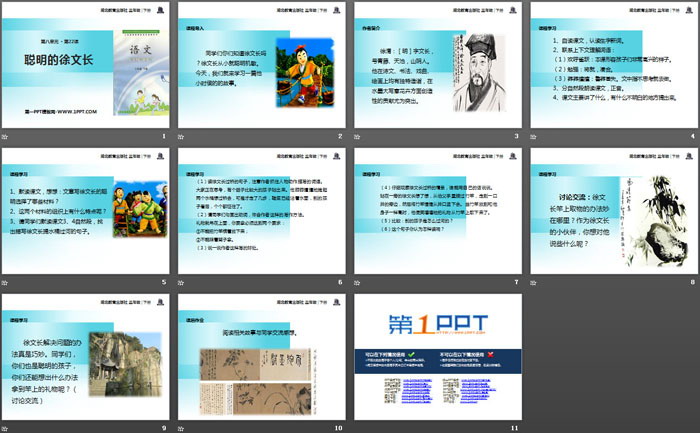Select slide 2 with the cartoon boy
Image resolution: width=700 pixels, height=433 pixels.
(262, 64)
